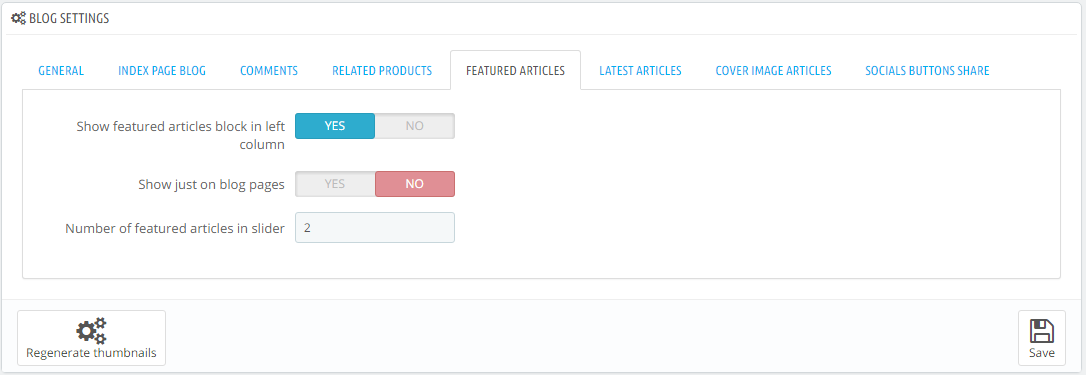Select the Featured Articles tab

tap(515, 71)
